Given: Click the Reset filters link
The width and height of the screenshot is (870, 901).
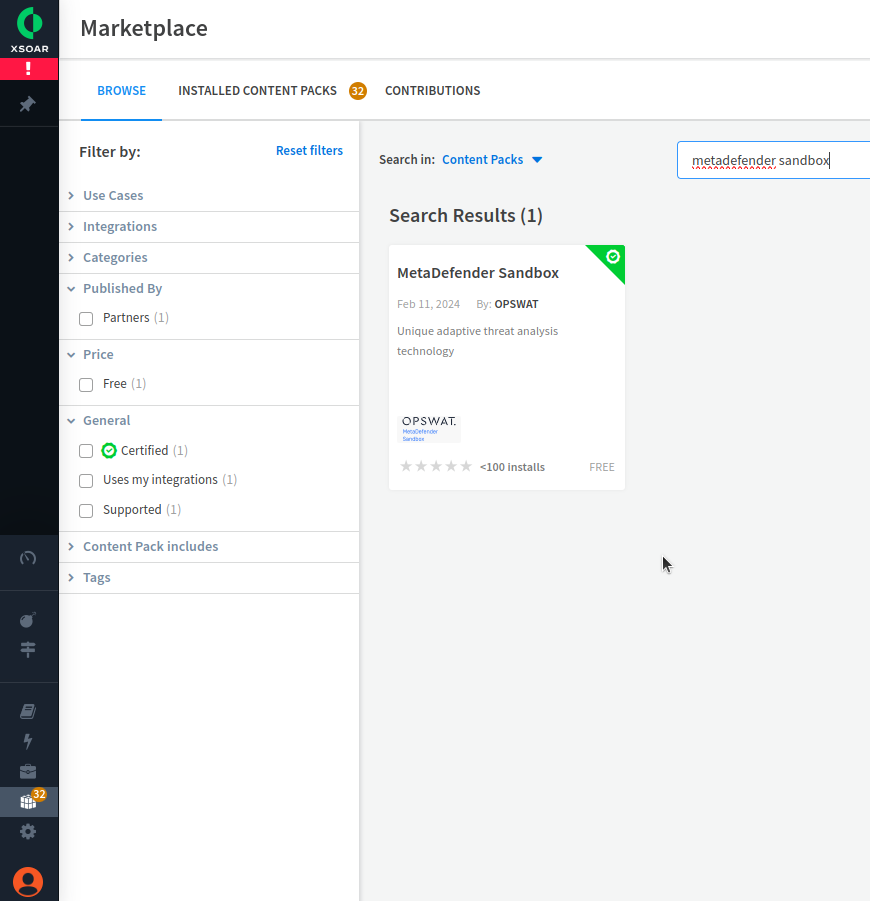Looking at the screenshot, I should tap(309, 151).
